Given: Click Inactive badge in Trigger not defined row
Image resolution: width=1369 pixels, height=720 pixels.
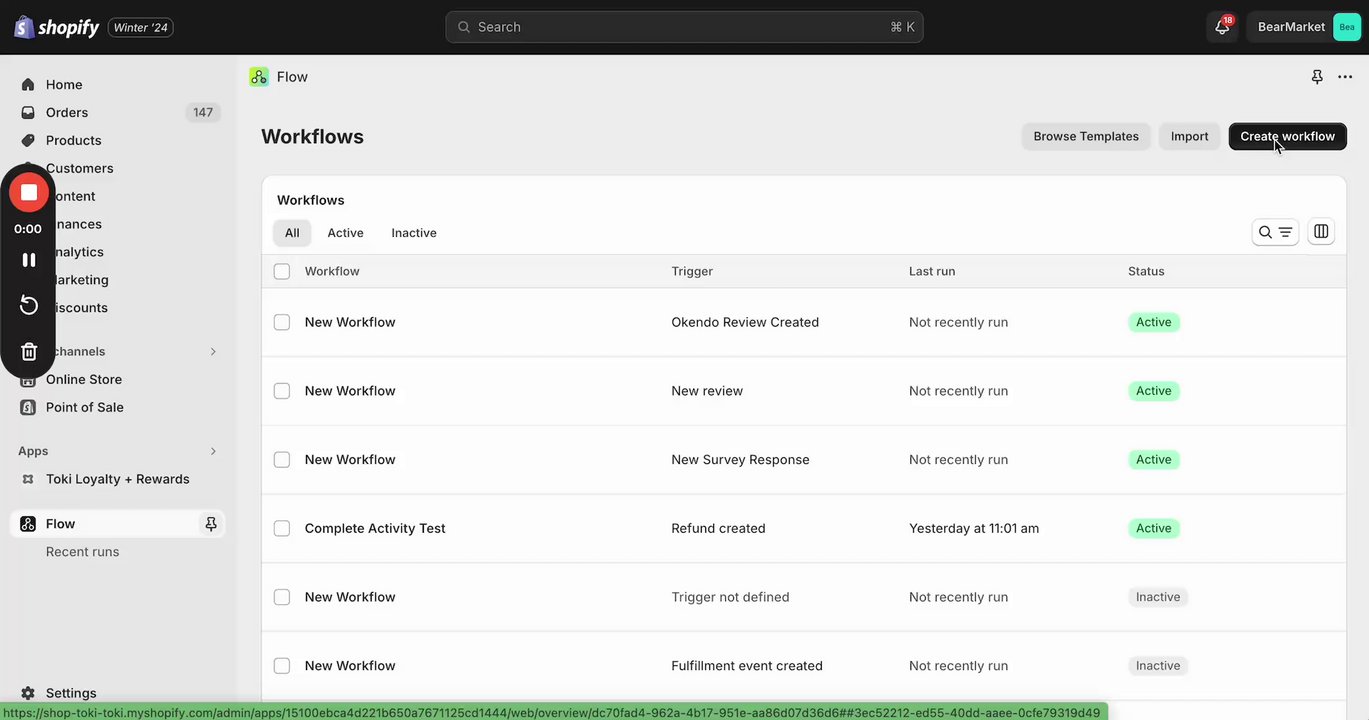Looking at the screenshot, I should click(1158, 597).
